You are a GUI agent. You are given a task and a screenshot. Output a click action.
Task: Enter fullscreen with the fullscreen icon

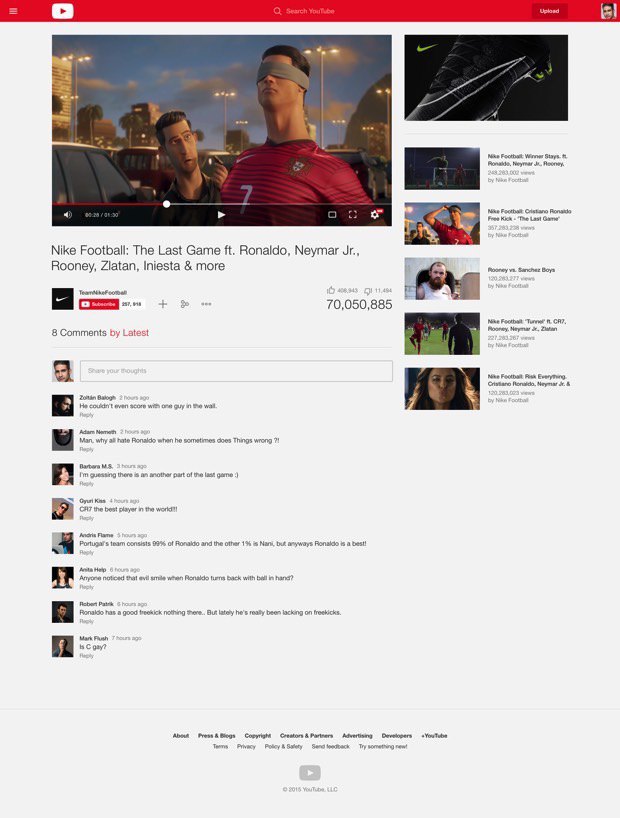coord(353,214)
